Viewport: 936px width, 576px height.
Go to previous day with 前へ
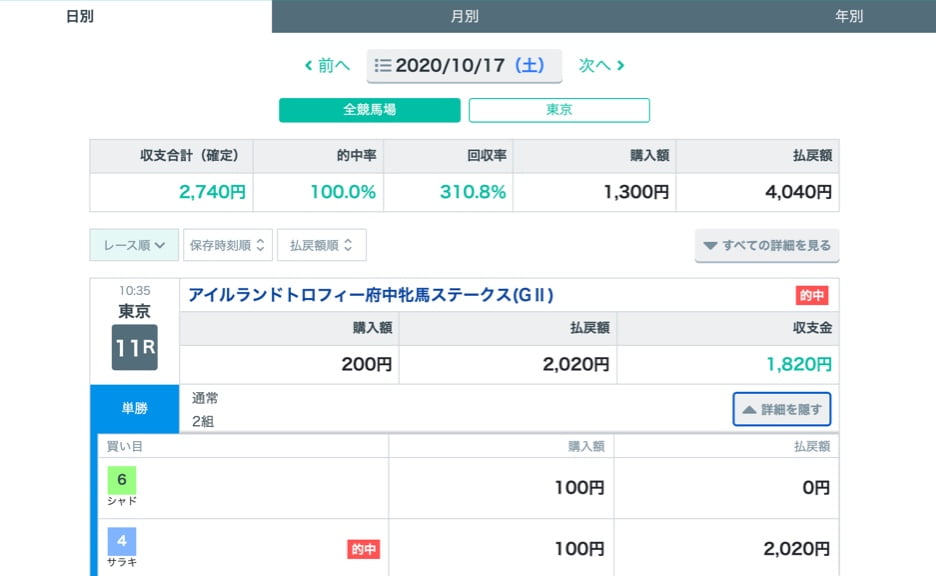click(328, 65)
